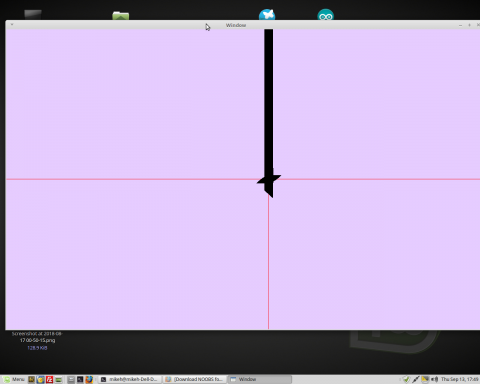
Task: Click the Window title bar text
Action: click(x=236, y=25)
